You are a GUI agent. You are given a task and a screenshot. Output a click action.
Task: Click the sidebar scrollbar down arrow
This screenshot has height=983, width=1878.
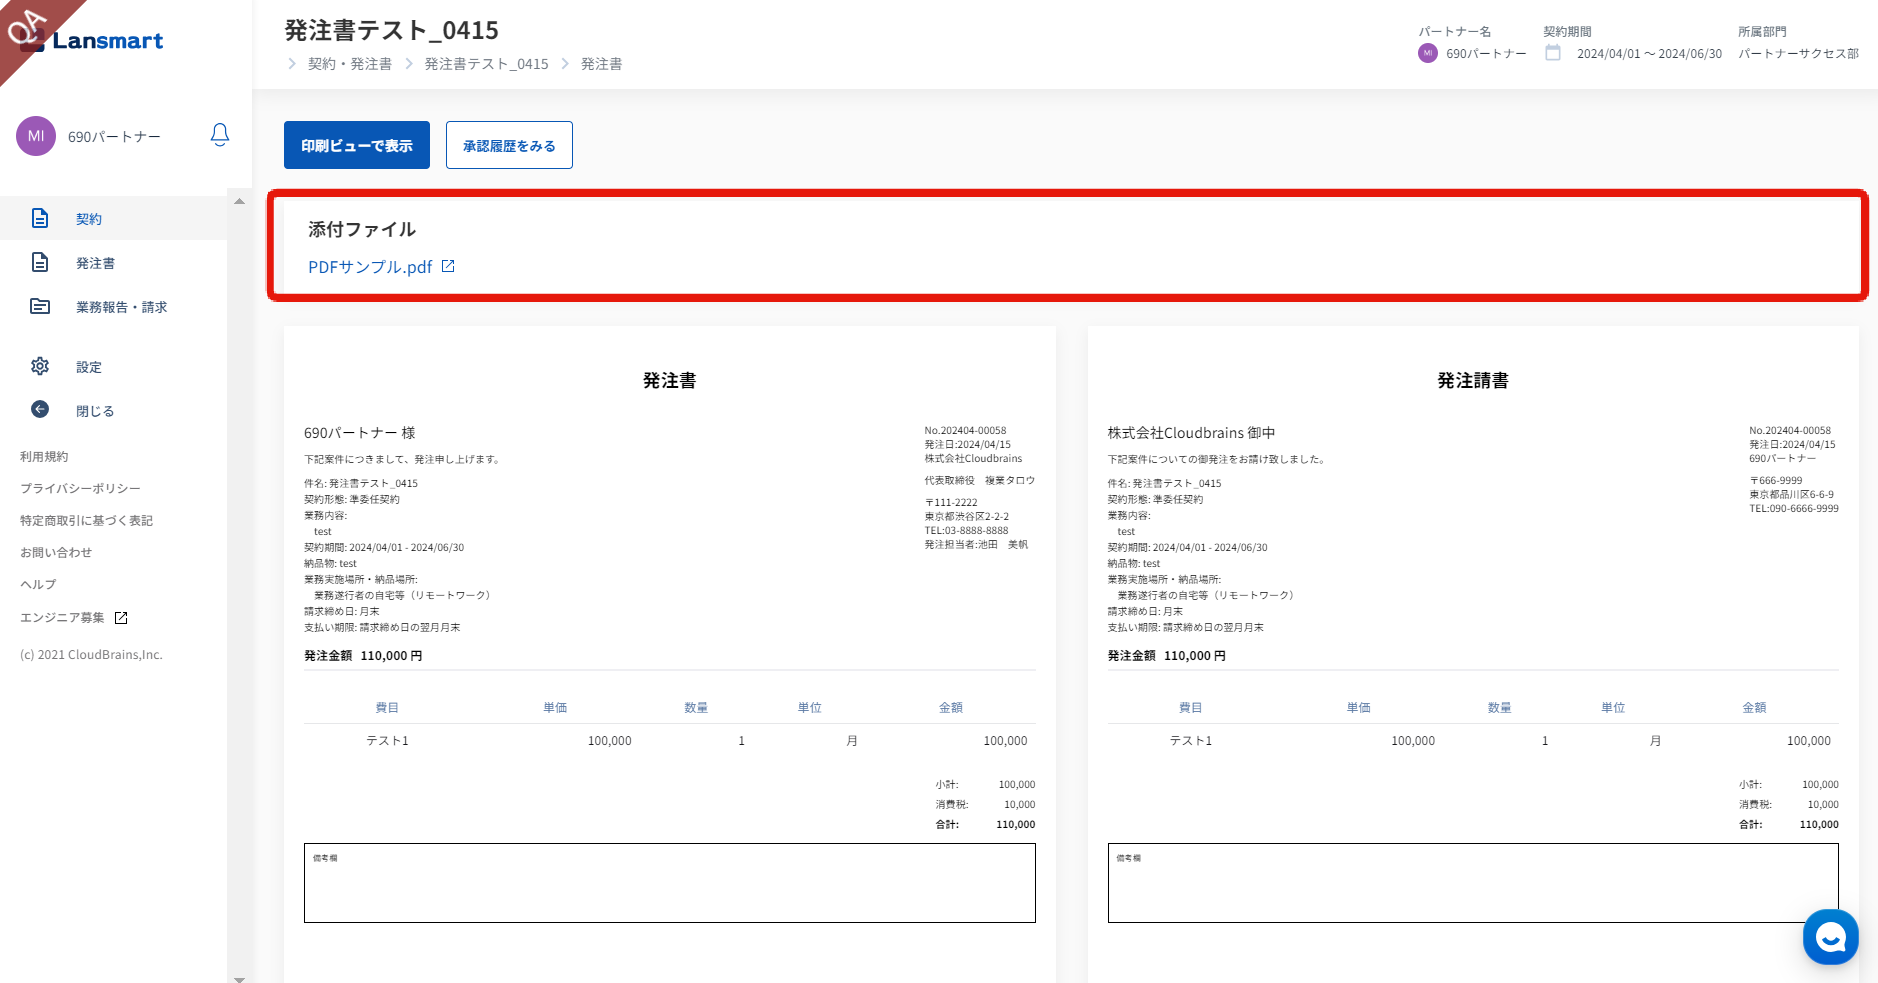[x=239, y=979]
